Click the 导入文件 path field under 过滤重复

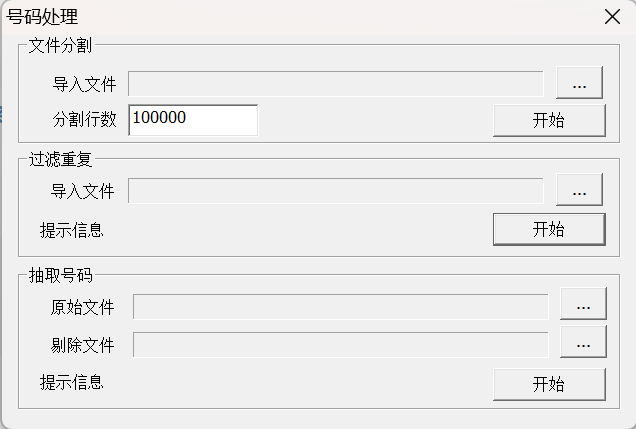click(x=336, y=190)
